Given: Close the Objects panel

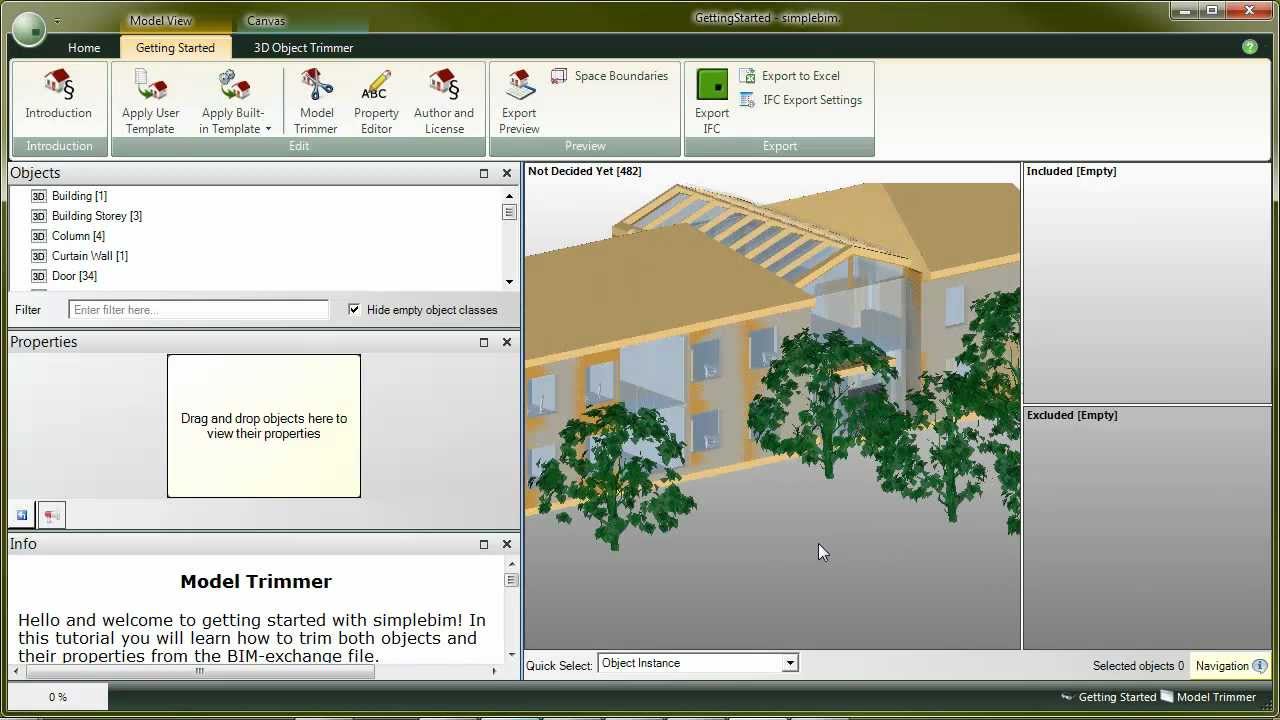Looking at the screenshot, I should [507, 173].
